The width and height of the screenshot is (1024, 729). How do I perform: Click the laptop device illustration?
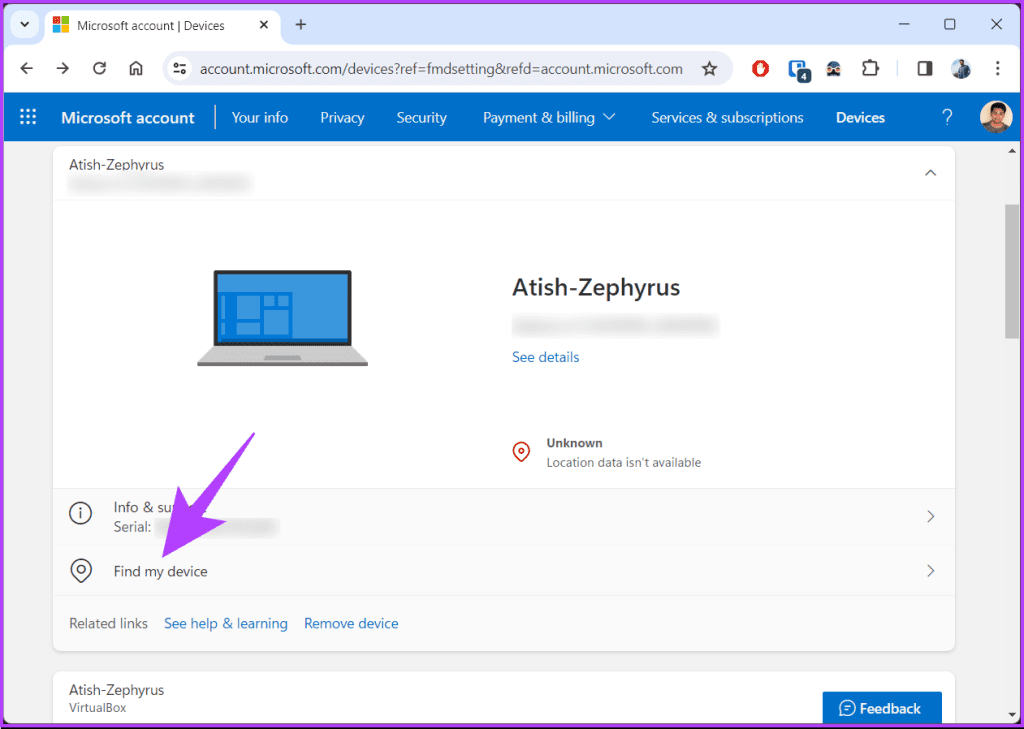[283, 318]
